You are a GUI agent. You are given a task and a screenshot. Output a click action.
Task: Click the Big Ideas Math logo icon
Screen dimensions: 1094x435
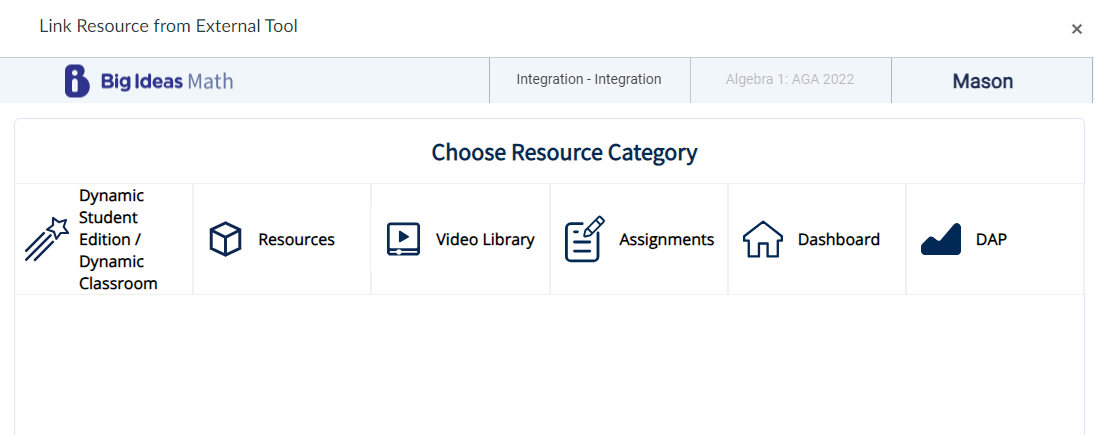pos(78,81)
